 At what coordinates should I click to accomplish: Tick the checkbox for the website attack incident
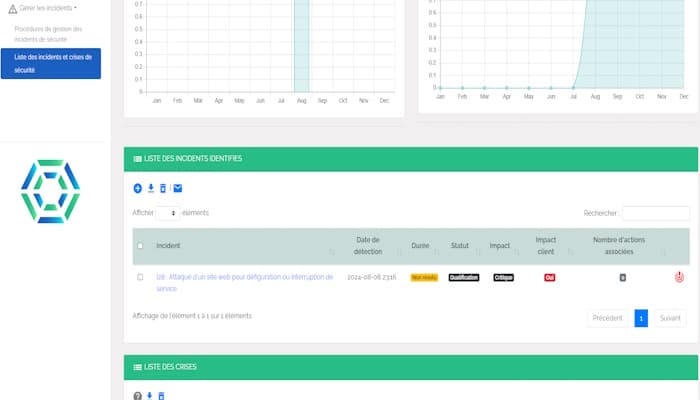[x=140, y=277]
